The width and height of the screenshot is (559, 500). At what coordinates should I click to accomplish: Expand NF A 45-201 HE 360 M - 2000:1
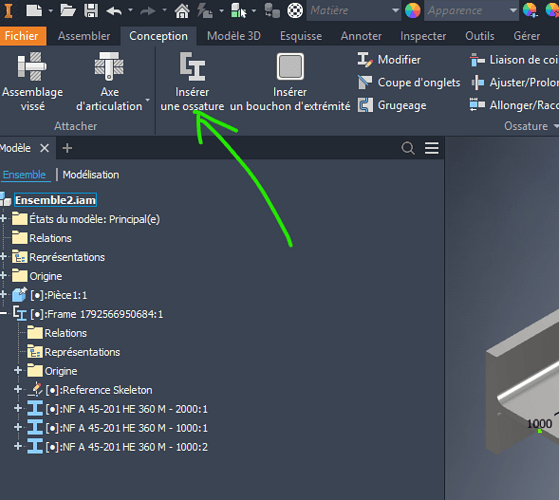tap(18, 408)
